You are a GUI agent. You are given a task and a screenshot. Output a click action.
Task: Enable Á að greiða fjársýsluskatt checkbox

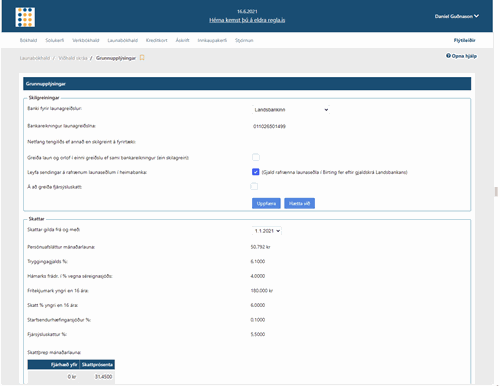[x=254, y=187]
